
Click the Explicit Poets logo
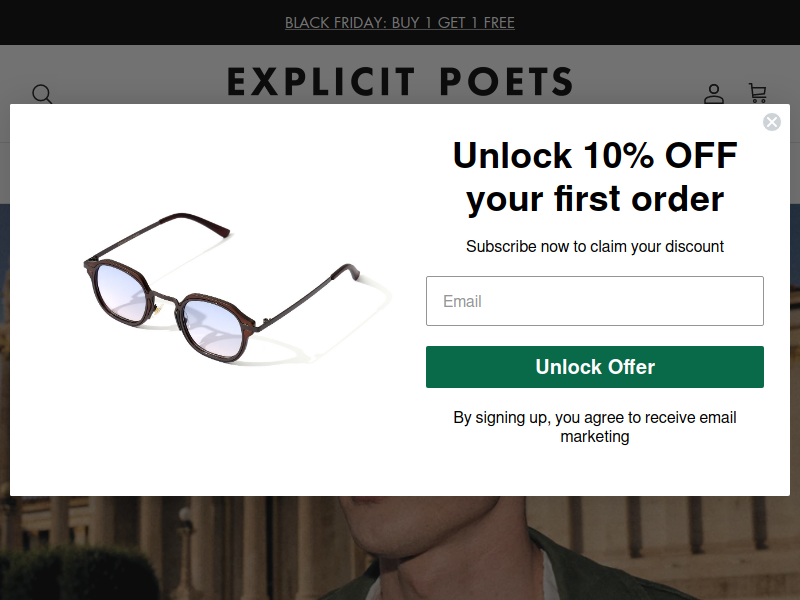(400, 82)
